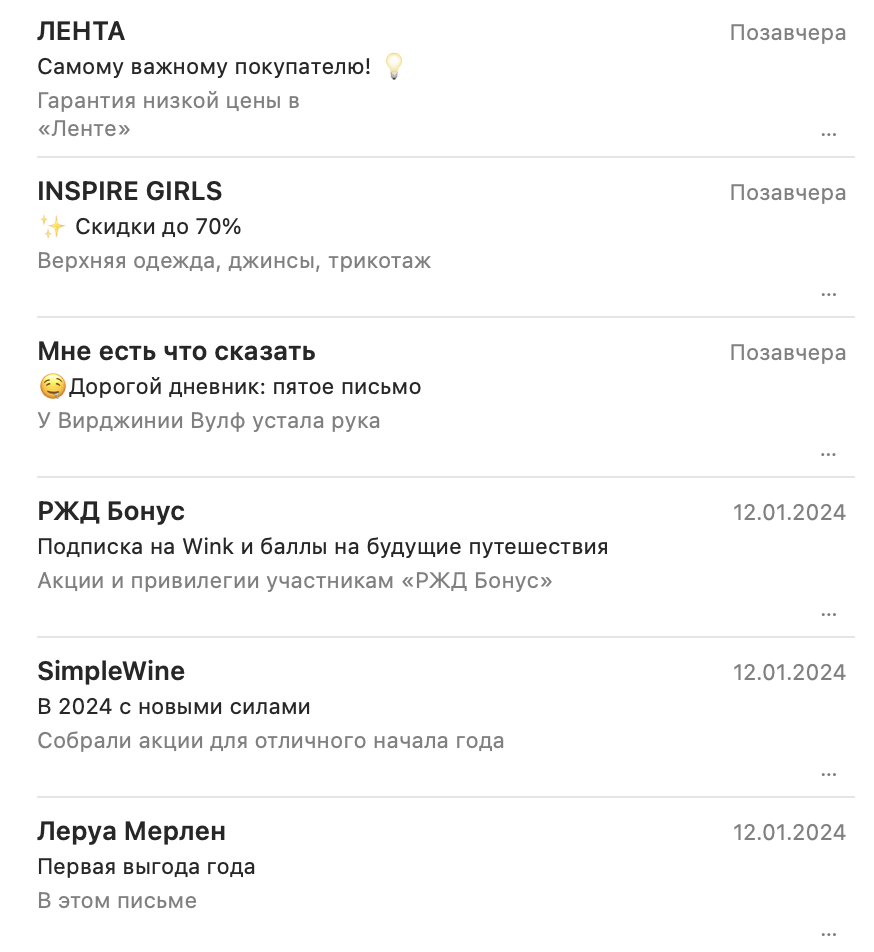Click the light bulb emoji in the ЛЕНТА subject
Screen dimensions: 874x952
pyautogui.click(x=395, y=67)
